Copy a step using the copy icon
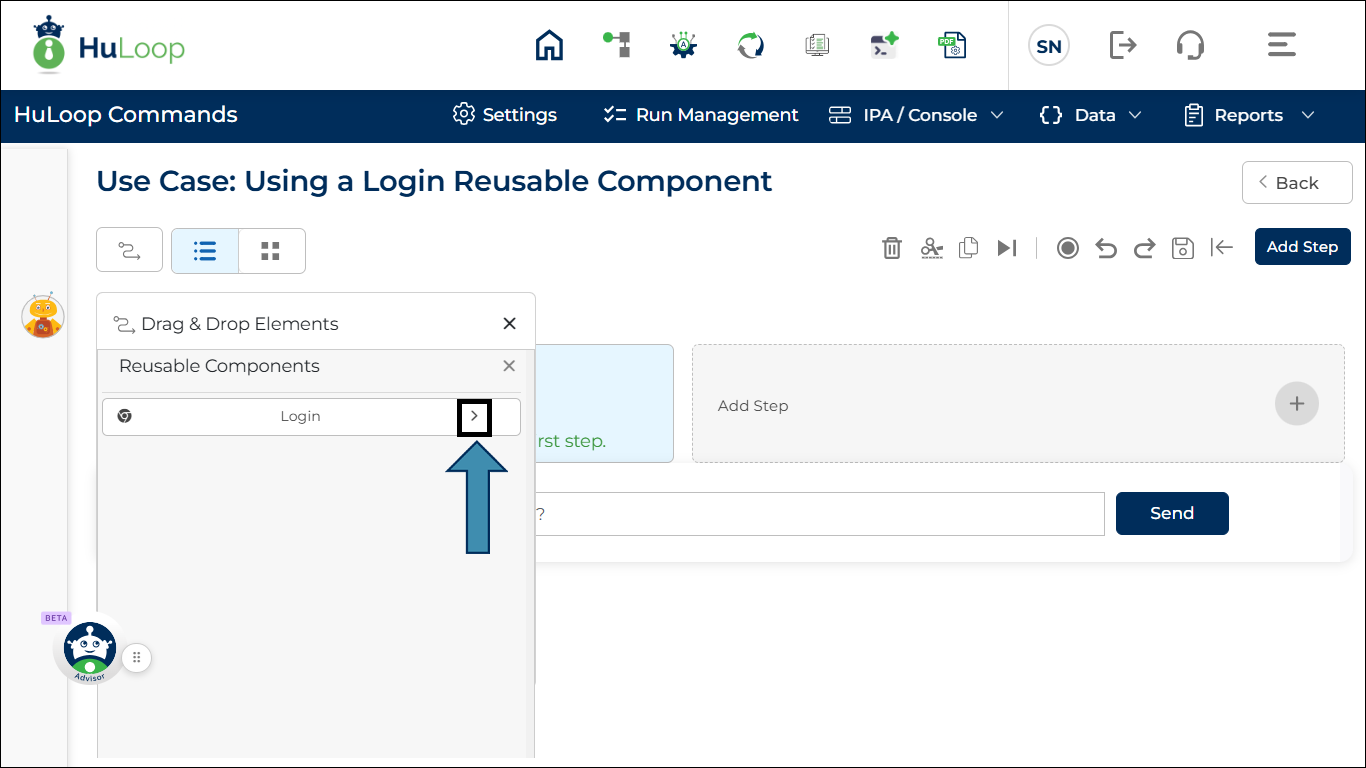This screenshot has width=1366, height=768. tap(968, 247)
